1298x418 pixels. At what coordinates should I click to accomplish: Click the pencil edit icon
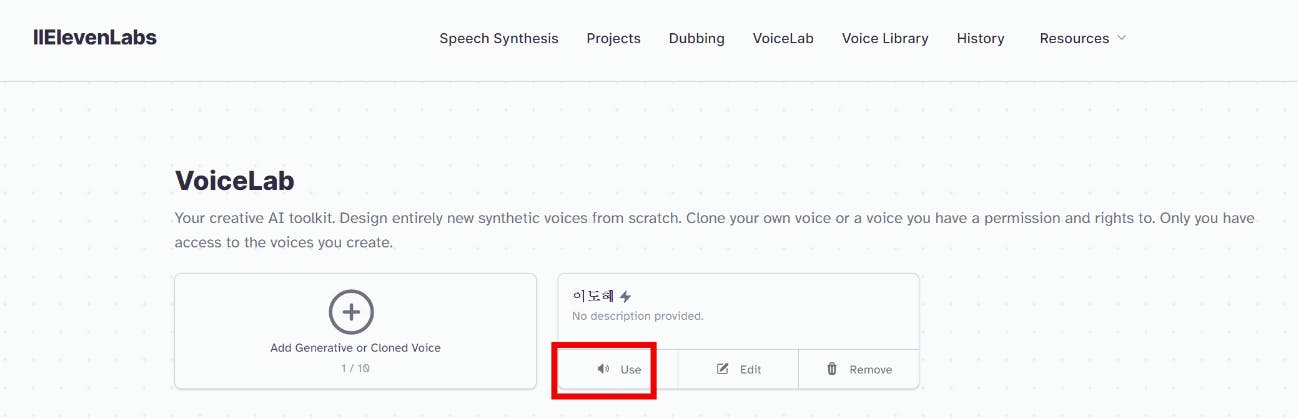723,369
